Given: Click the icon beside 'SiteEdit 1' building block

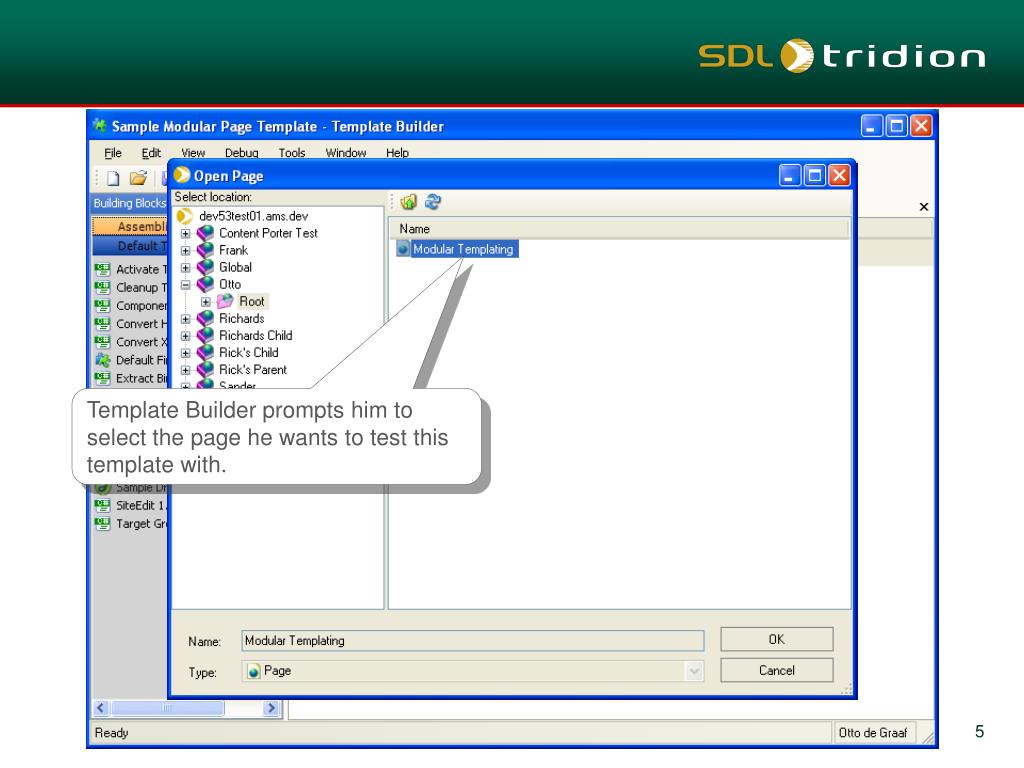Looking at the screenshot, I should [103, 505].
